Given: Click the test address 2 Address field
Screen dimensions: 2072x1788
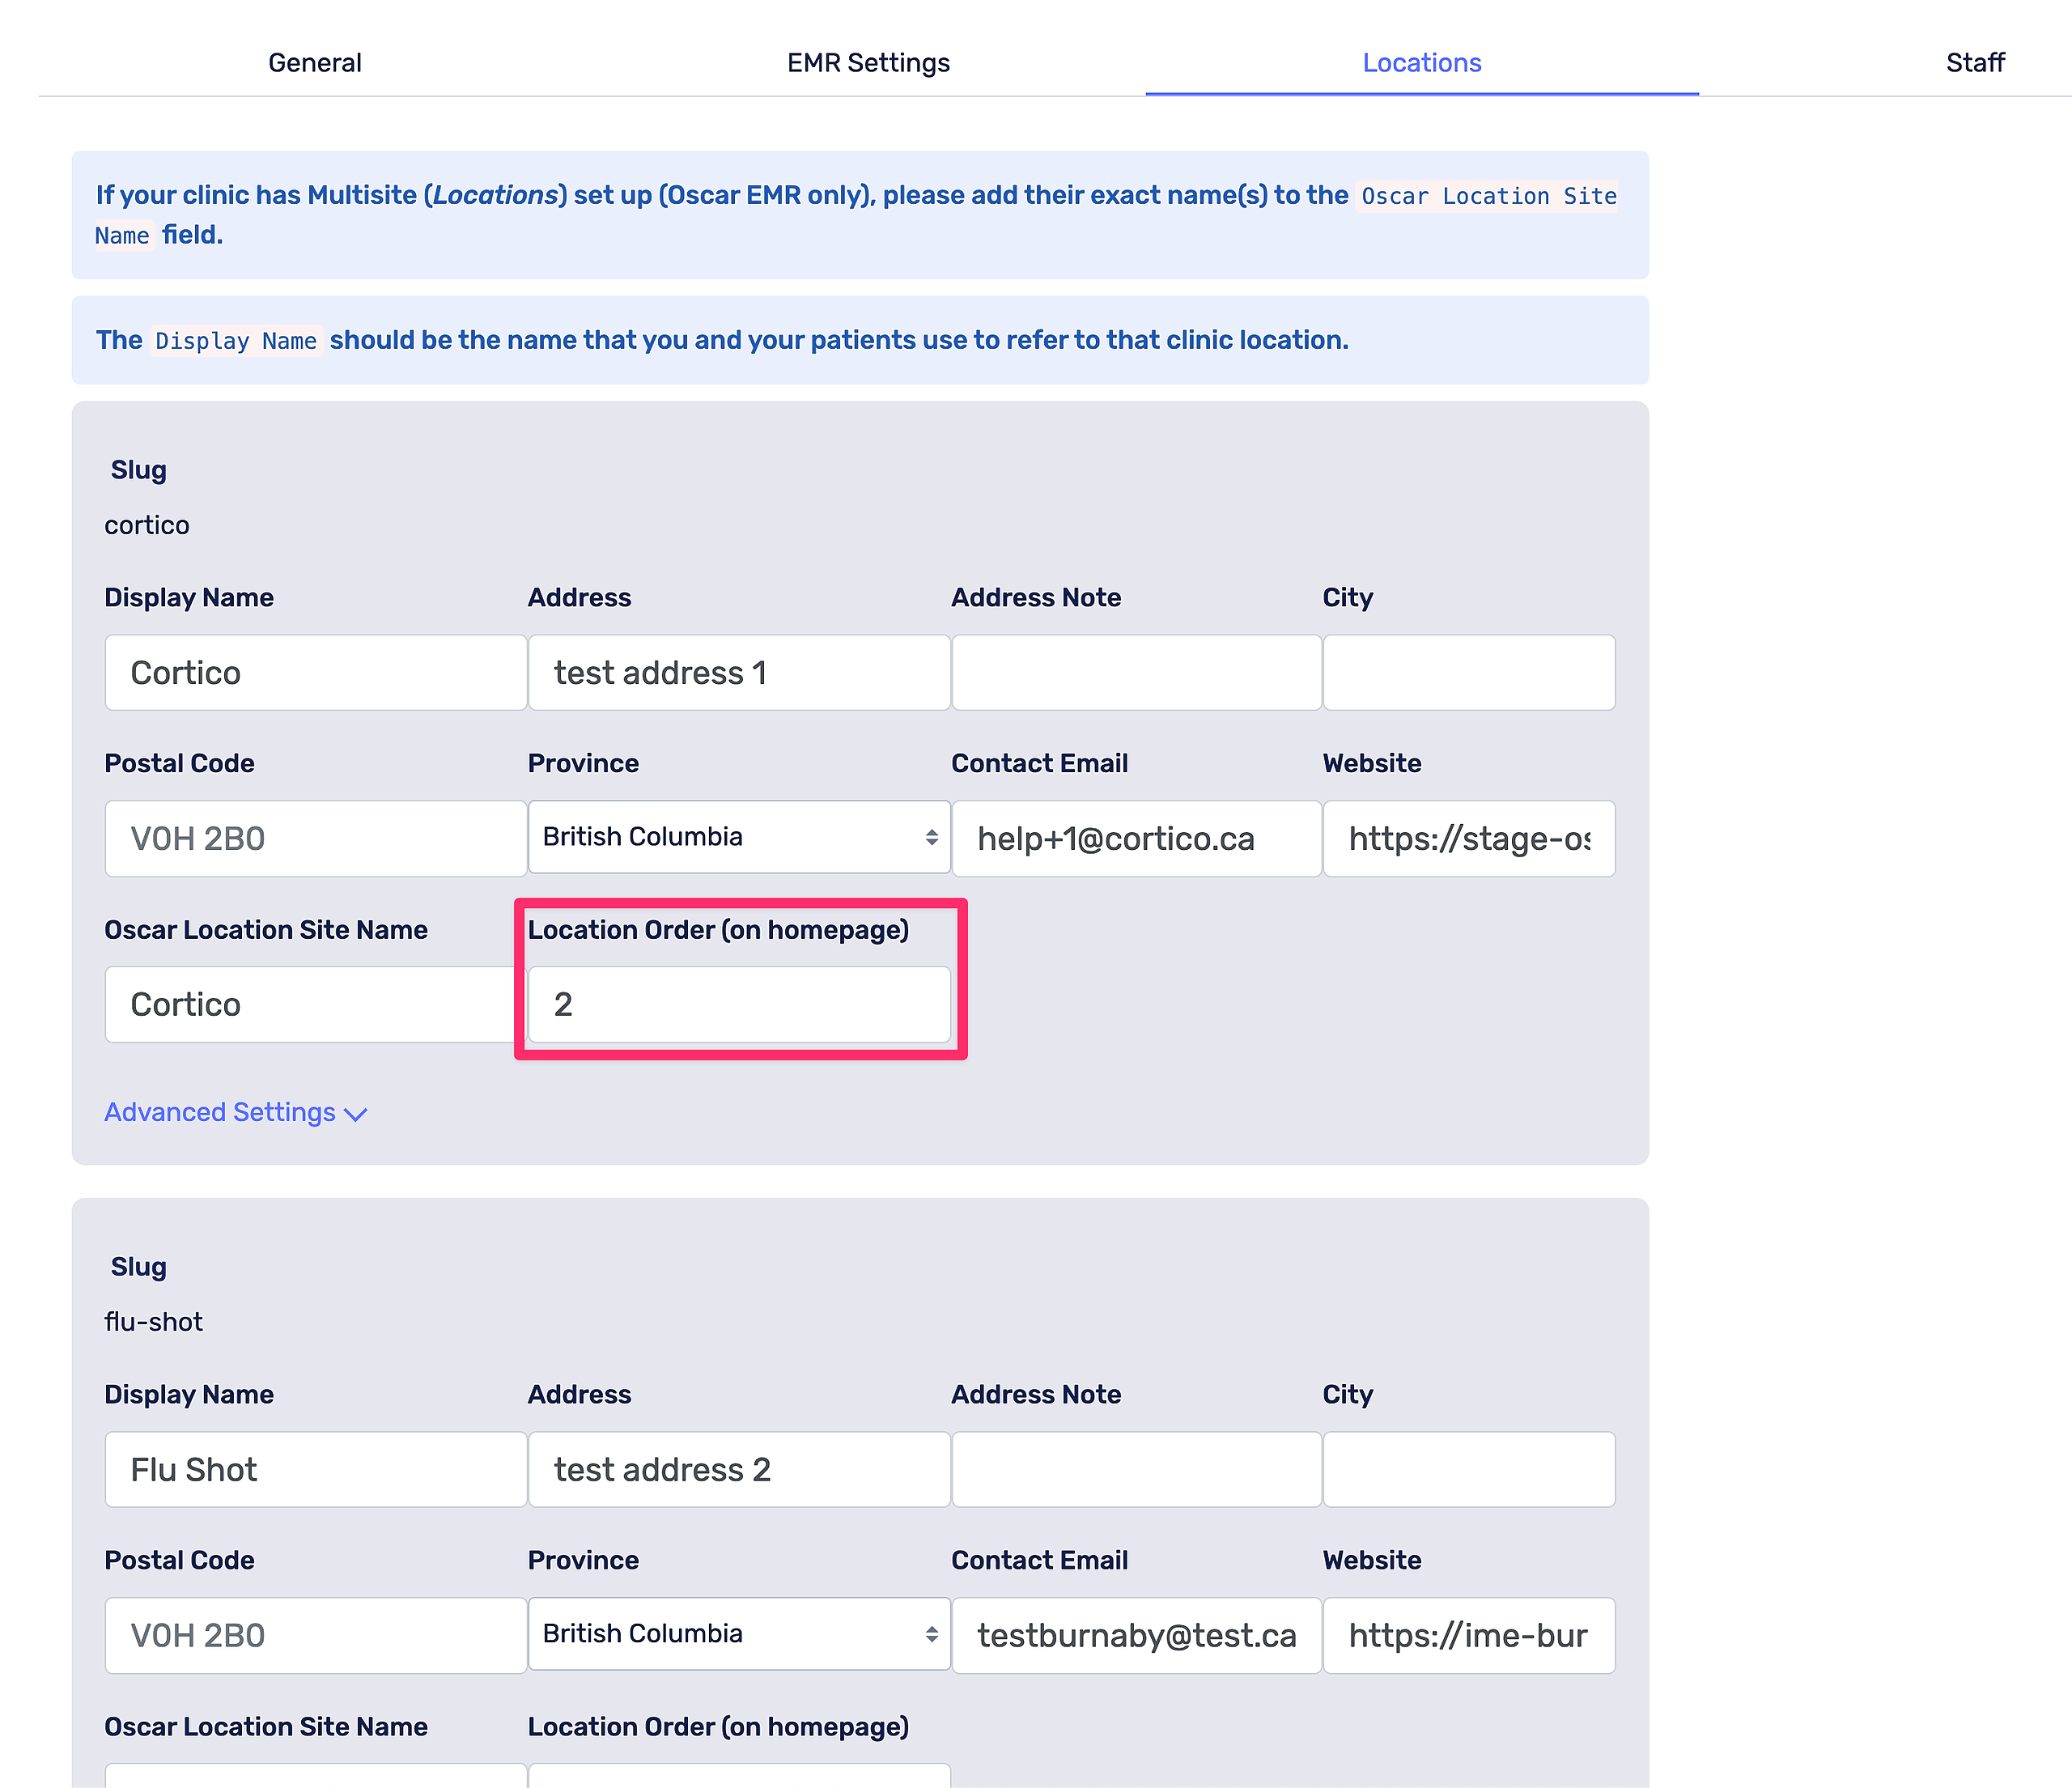Looking at the screenshot, I should (739, 1470).
